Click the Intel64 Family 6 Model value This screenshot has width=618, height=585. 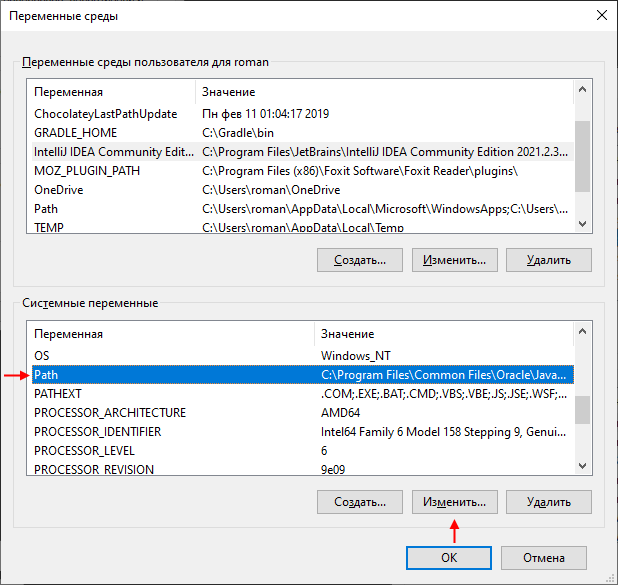point(443,432)
